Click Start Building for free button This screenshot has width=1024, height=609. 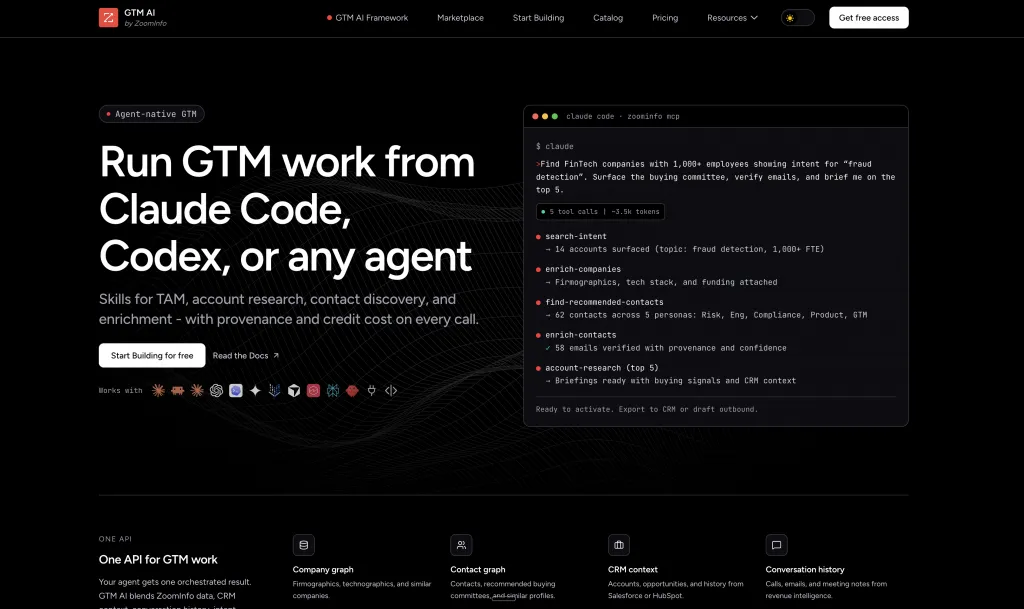point(152,356)
